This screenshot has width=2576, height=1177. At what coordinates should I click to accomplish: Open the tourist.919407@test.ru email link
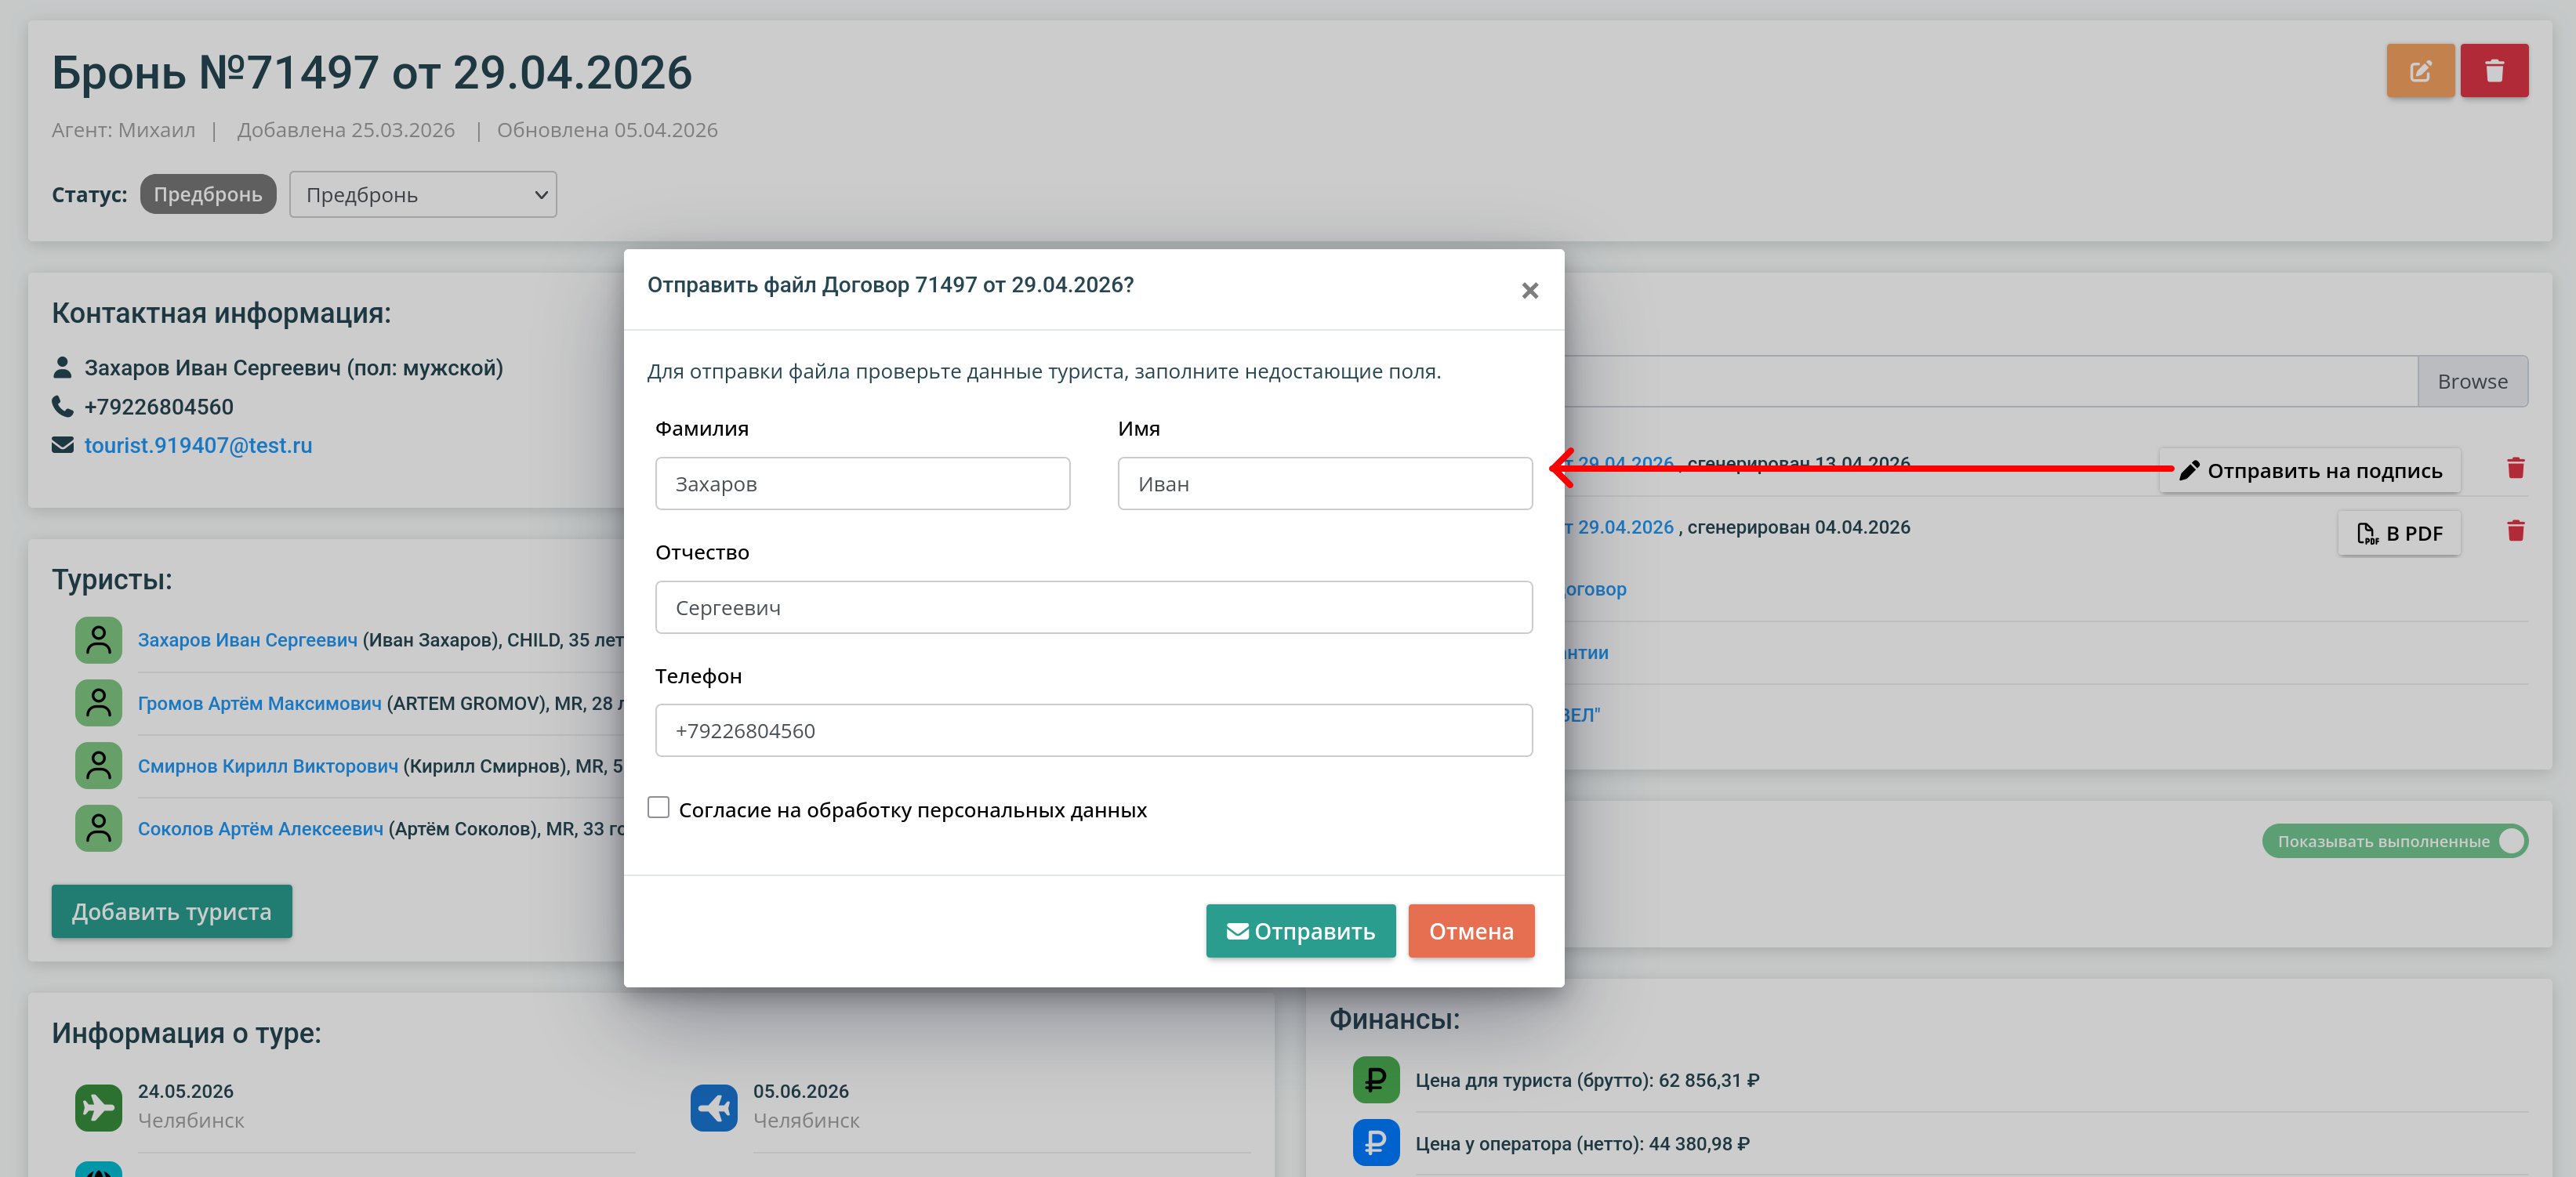pyautogui.click(x=198, y=445)
